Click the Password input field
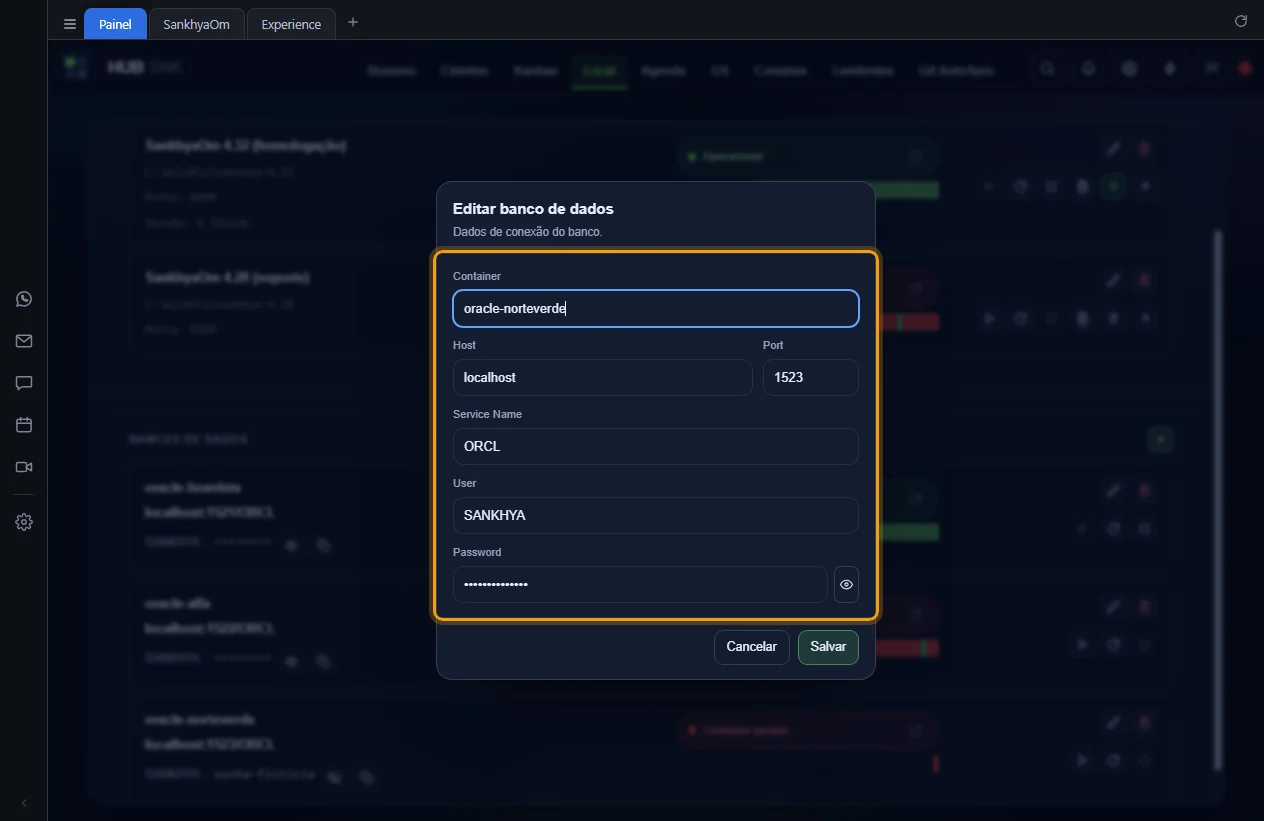This screenshot has height=821, width=1264. click(640, 585)
